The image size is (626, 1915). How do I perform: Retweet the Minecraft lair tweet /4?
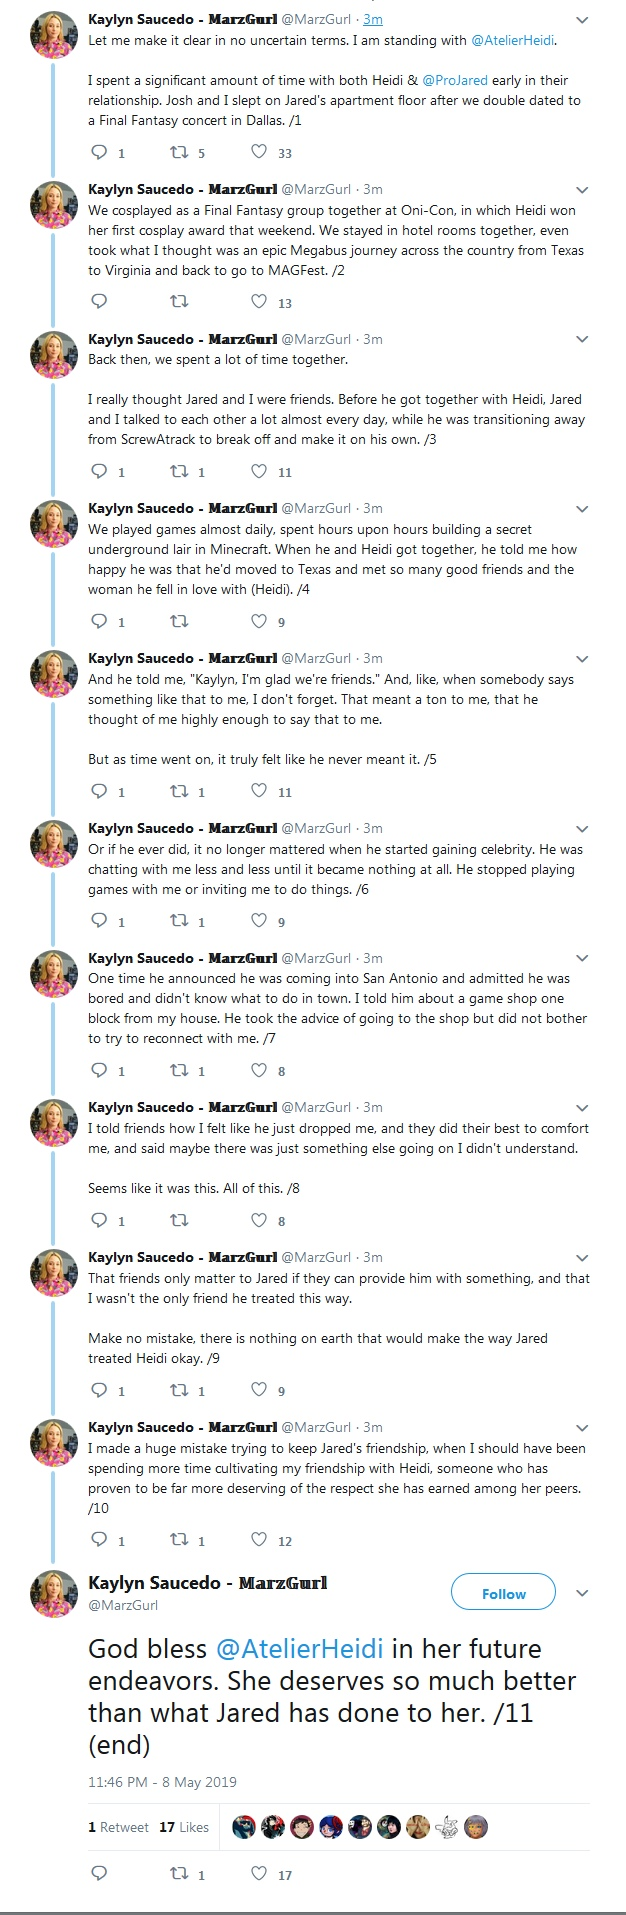[x=179, y=621]
